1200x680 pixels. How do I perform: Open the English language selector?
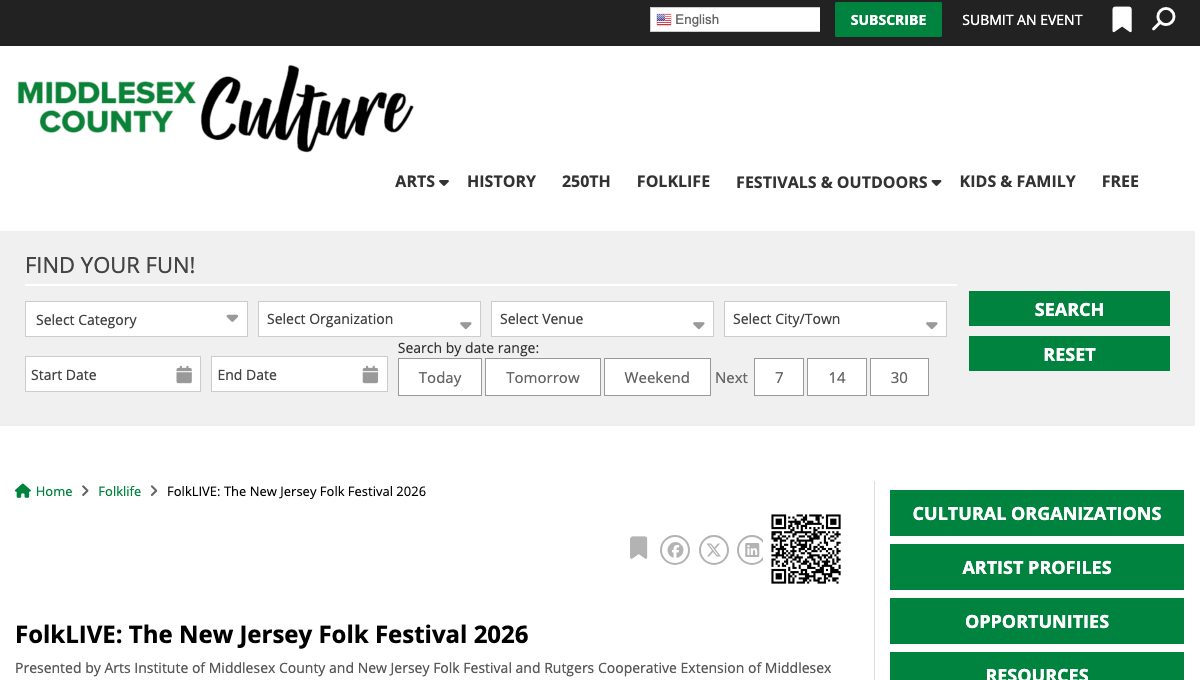[x=735, y=20]
